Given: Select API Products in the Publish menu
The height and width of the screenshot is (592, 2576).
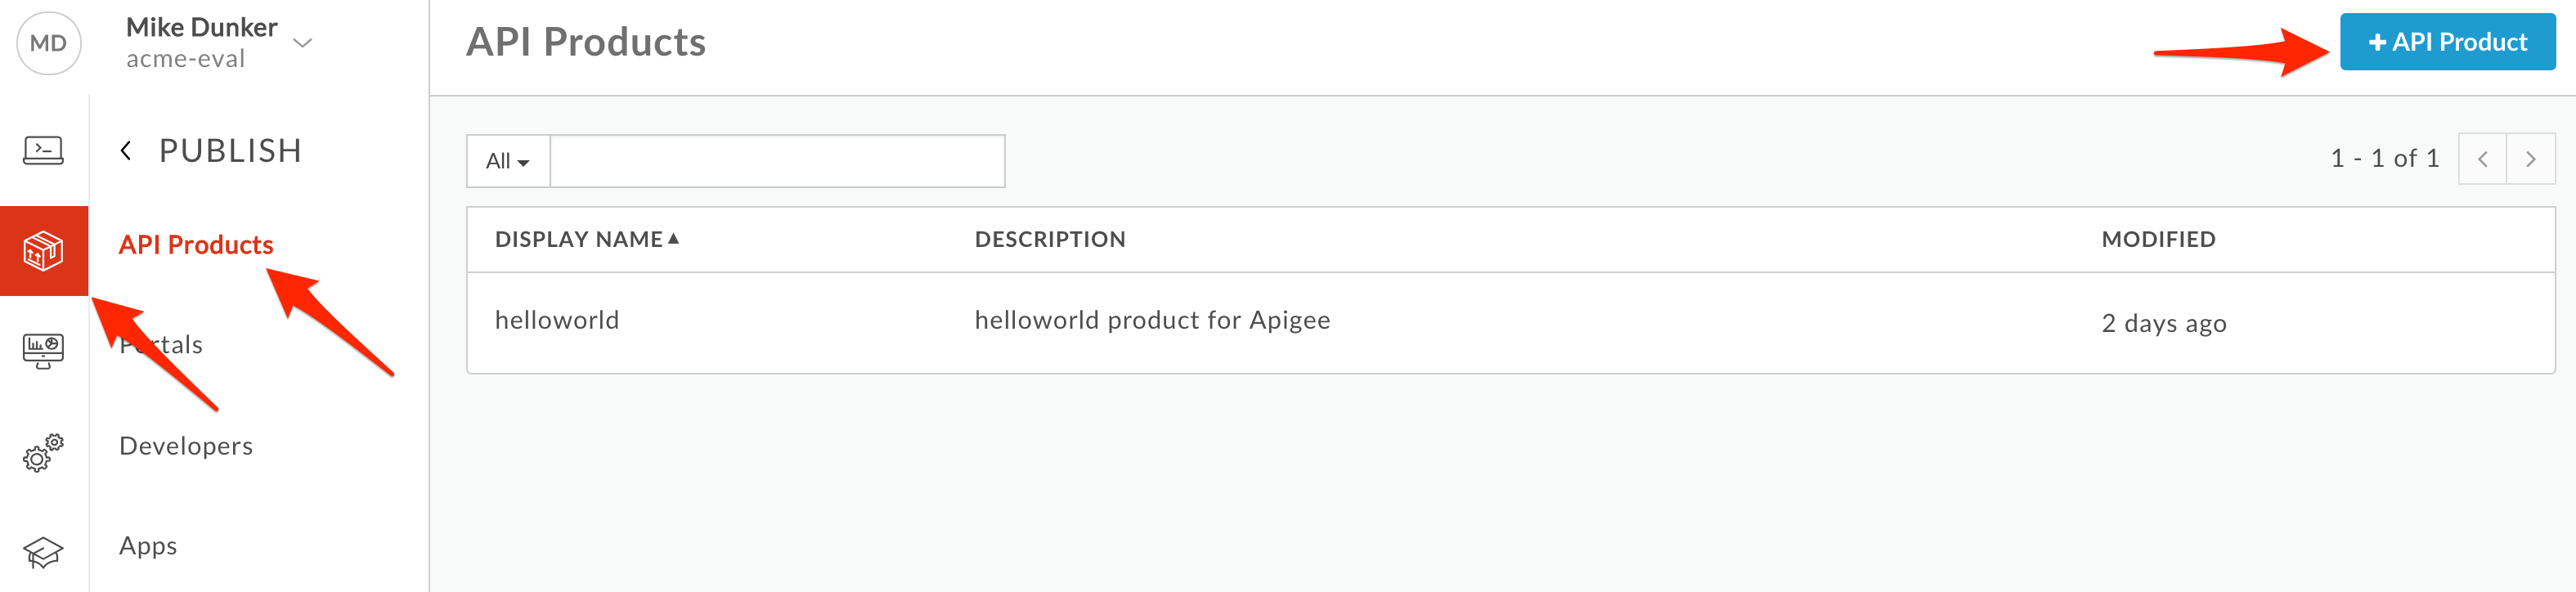Looking at the screenshot, I should pyautogui.click(x=196, y=245).
